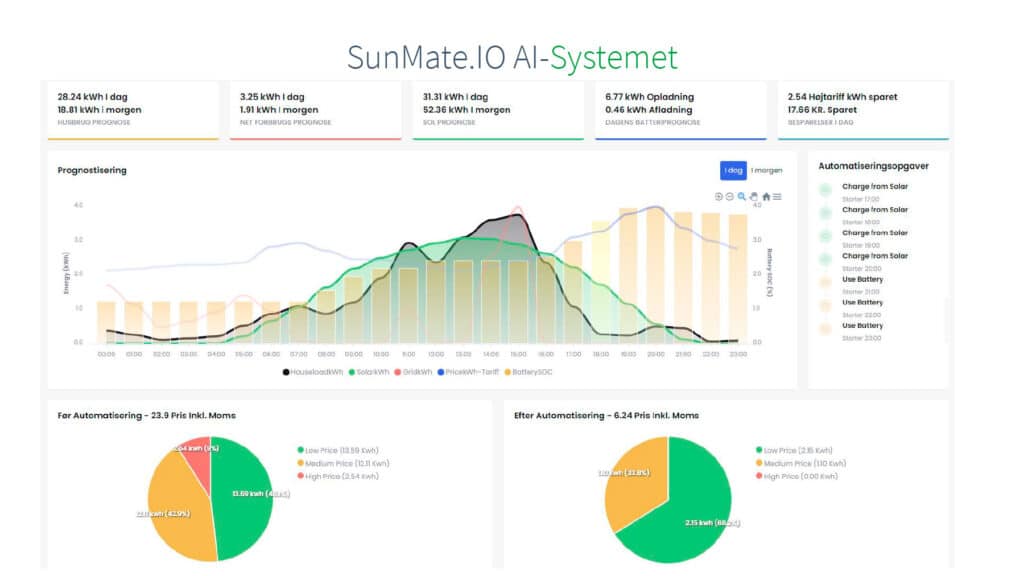The image size is (1024, 576).
Task: Open the chart hamburger export menu
Action: coord(777,196)
